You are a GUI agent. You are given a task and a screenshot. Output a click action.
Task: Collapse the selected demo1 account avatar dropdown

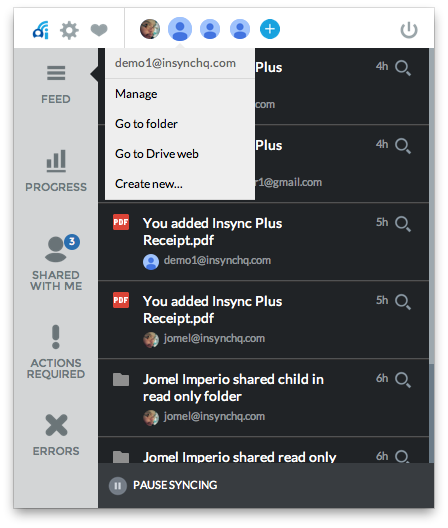tap(180, 29)
